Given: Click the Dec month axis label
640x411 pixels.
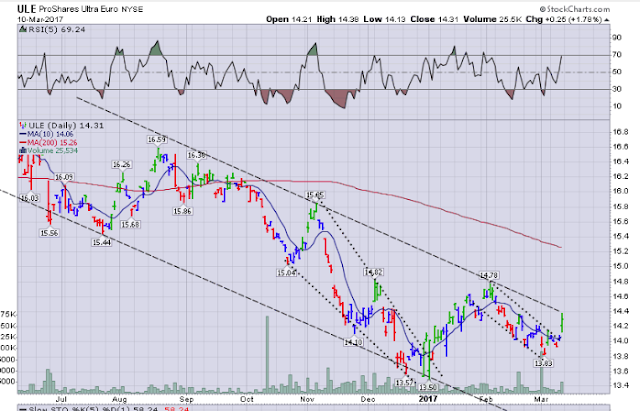Looking at the screenshot, I should tap(368, 399).
